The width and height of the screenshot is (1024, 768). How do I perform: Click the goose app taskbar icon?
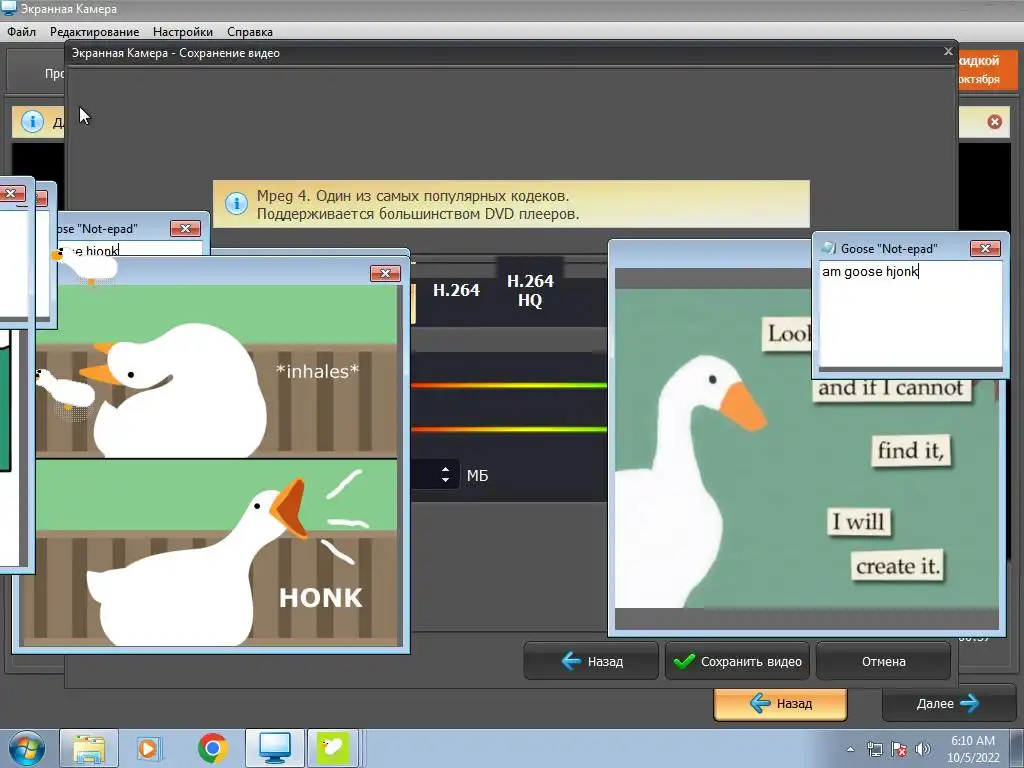(x=332, y=748)
